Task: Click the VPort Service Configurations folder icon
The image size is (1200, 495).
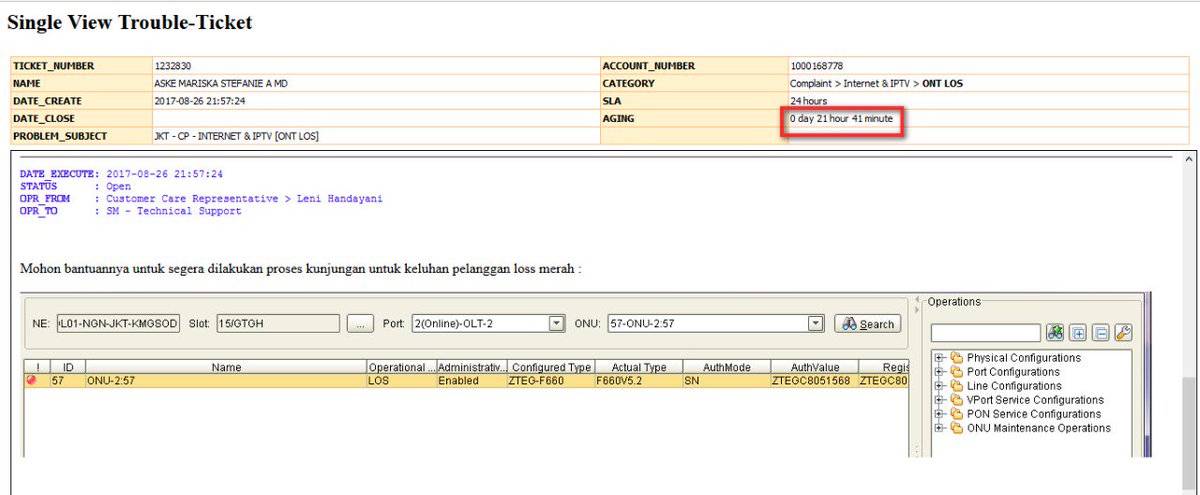Action: point(956,400)
